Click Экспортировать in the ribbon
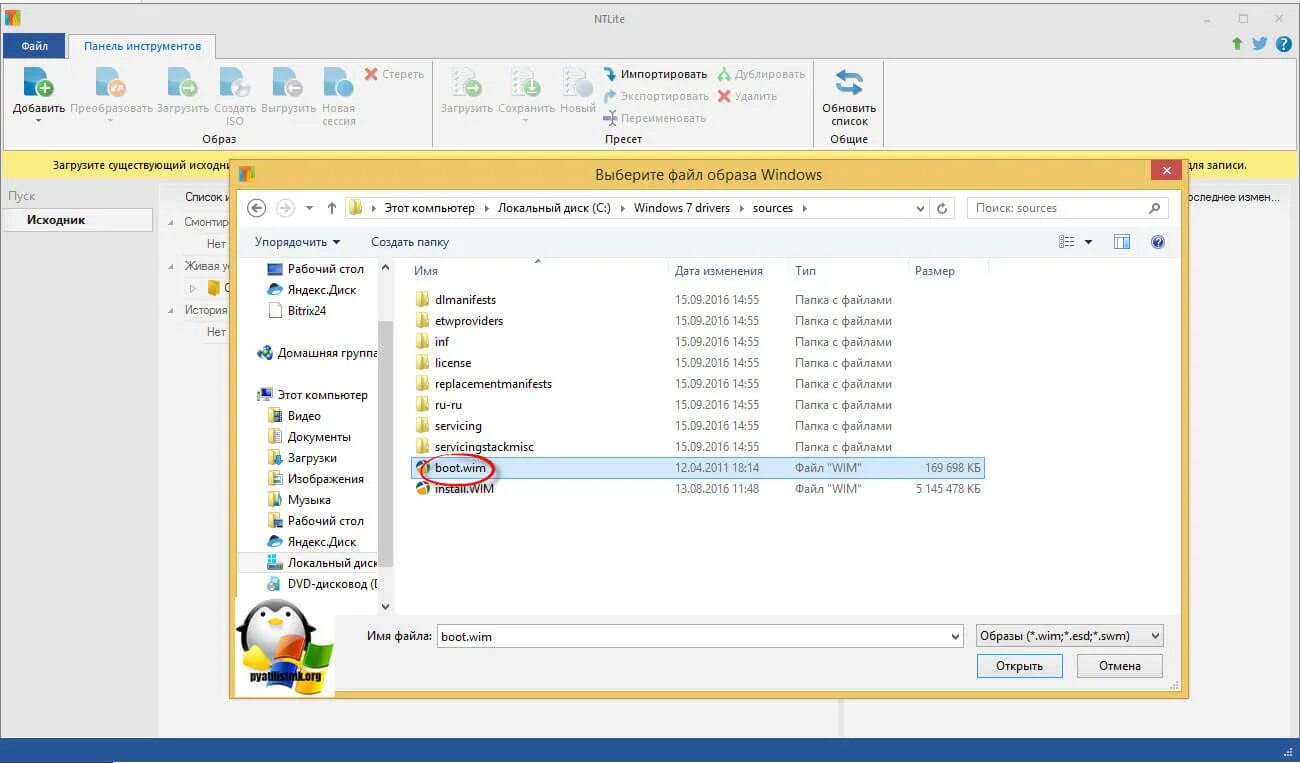This screenshot has height=763, width=1300. click(655, 96)
